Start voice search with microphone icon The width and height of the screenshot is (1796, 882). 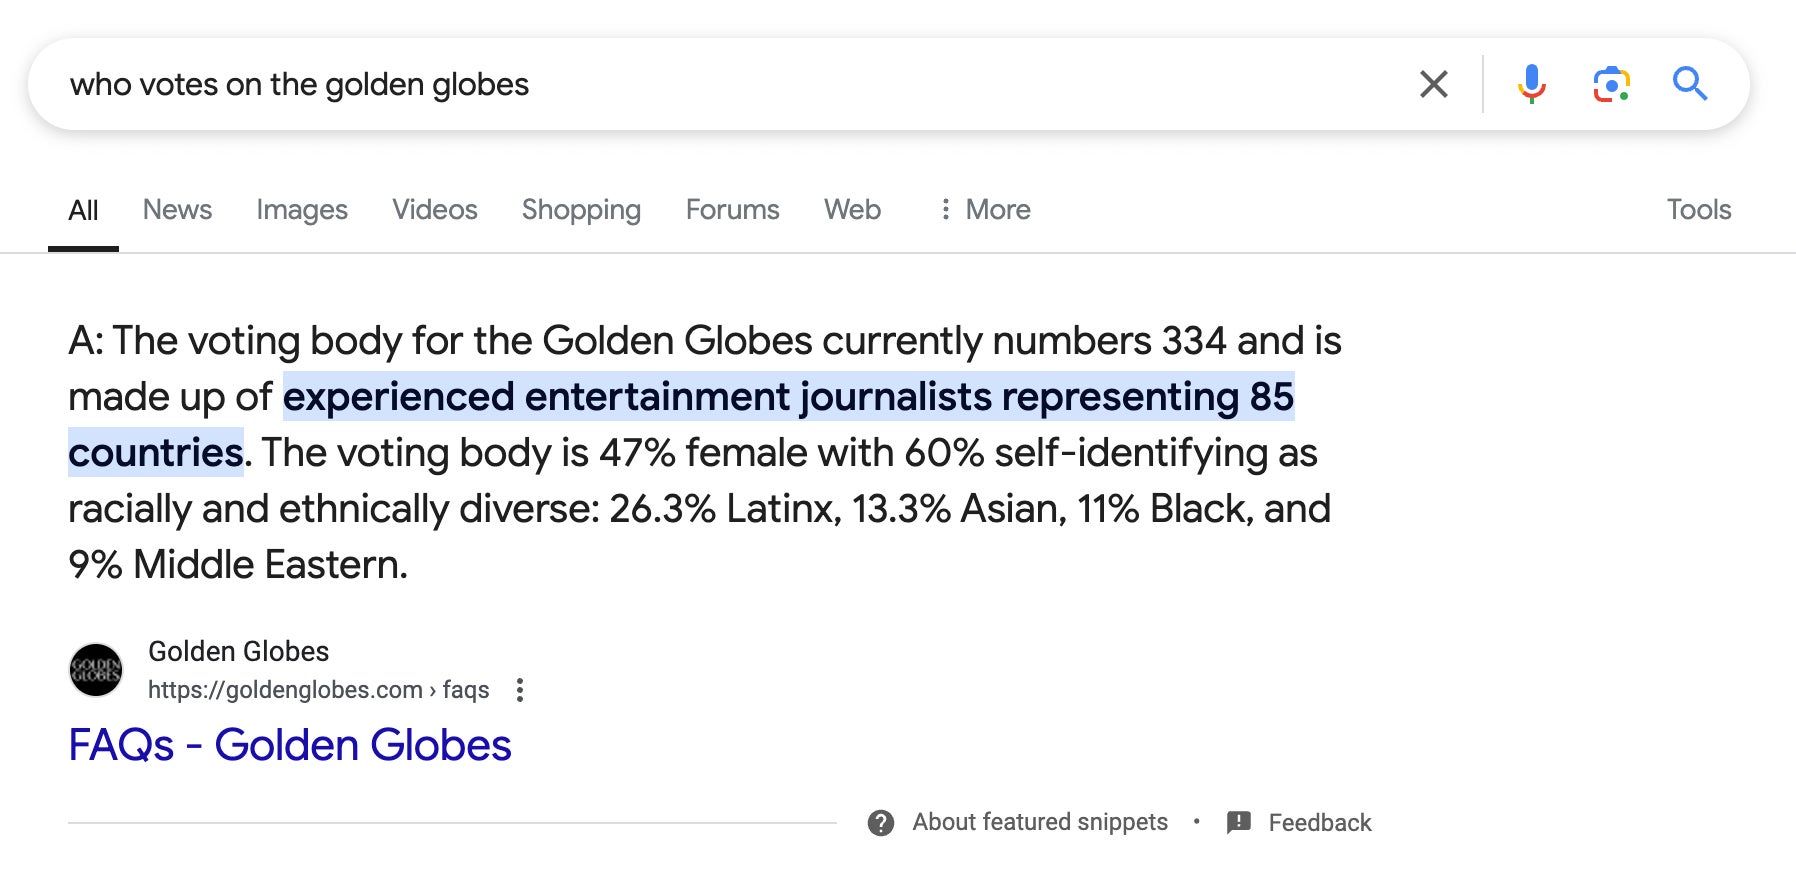(1531, 85)
